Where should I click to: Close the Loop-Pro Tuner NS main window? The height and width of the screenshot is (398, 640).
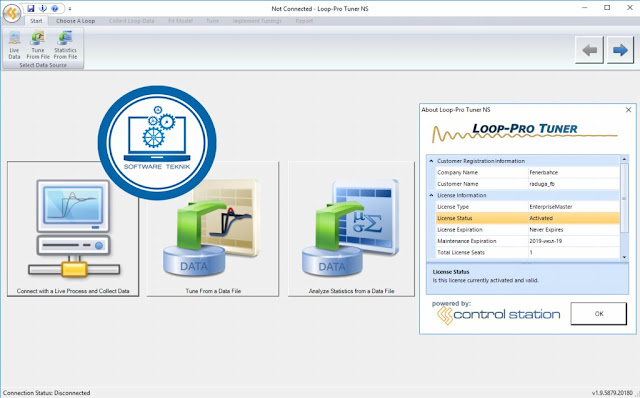point(630,8)
